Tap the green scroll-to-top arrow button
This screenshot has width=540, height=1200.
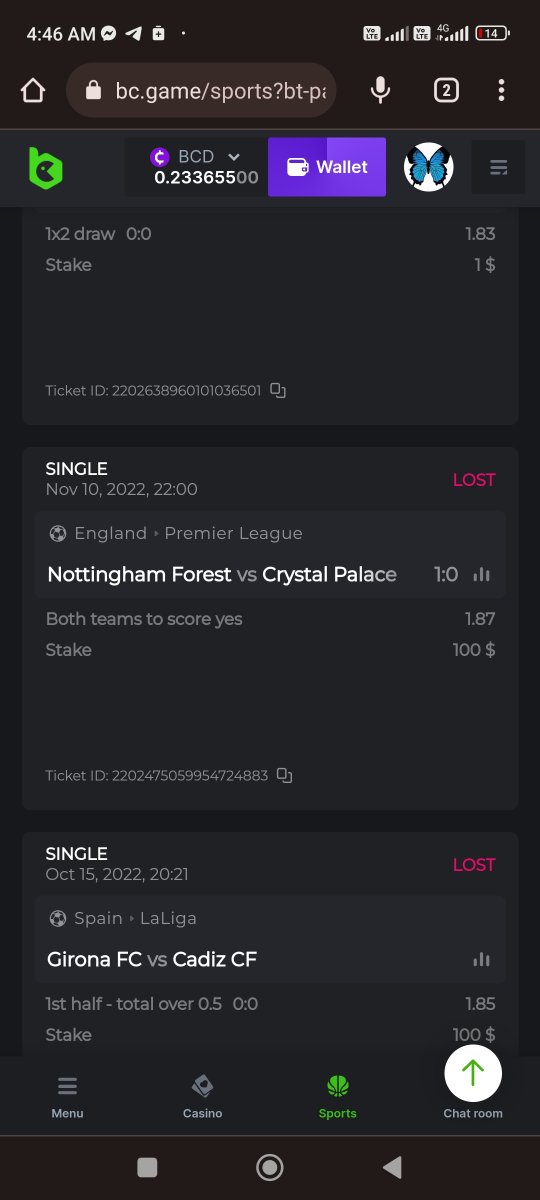pos(473,1073)
